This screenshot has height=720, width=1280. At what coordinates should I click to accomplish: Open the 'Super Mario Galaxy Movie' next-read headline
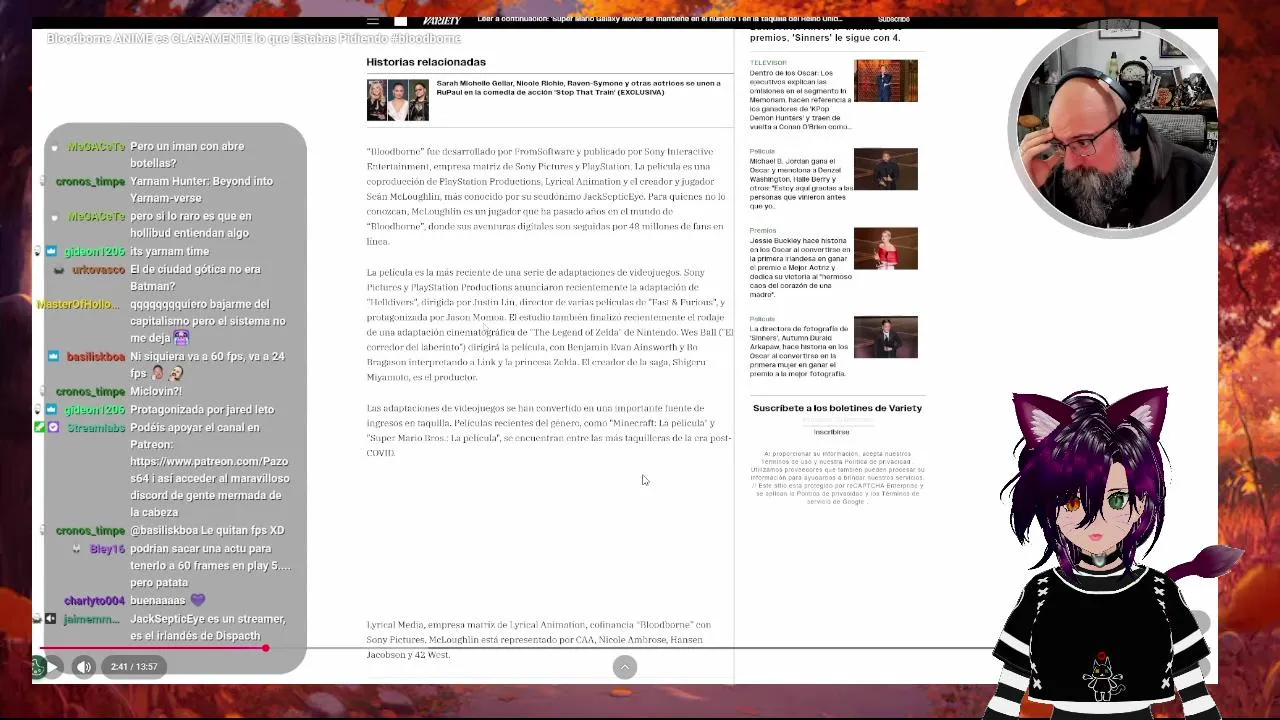[x=660, y=19]
